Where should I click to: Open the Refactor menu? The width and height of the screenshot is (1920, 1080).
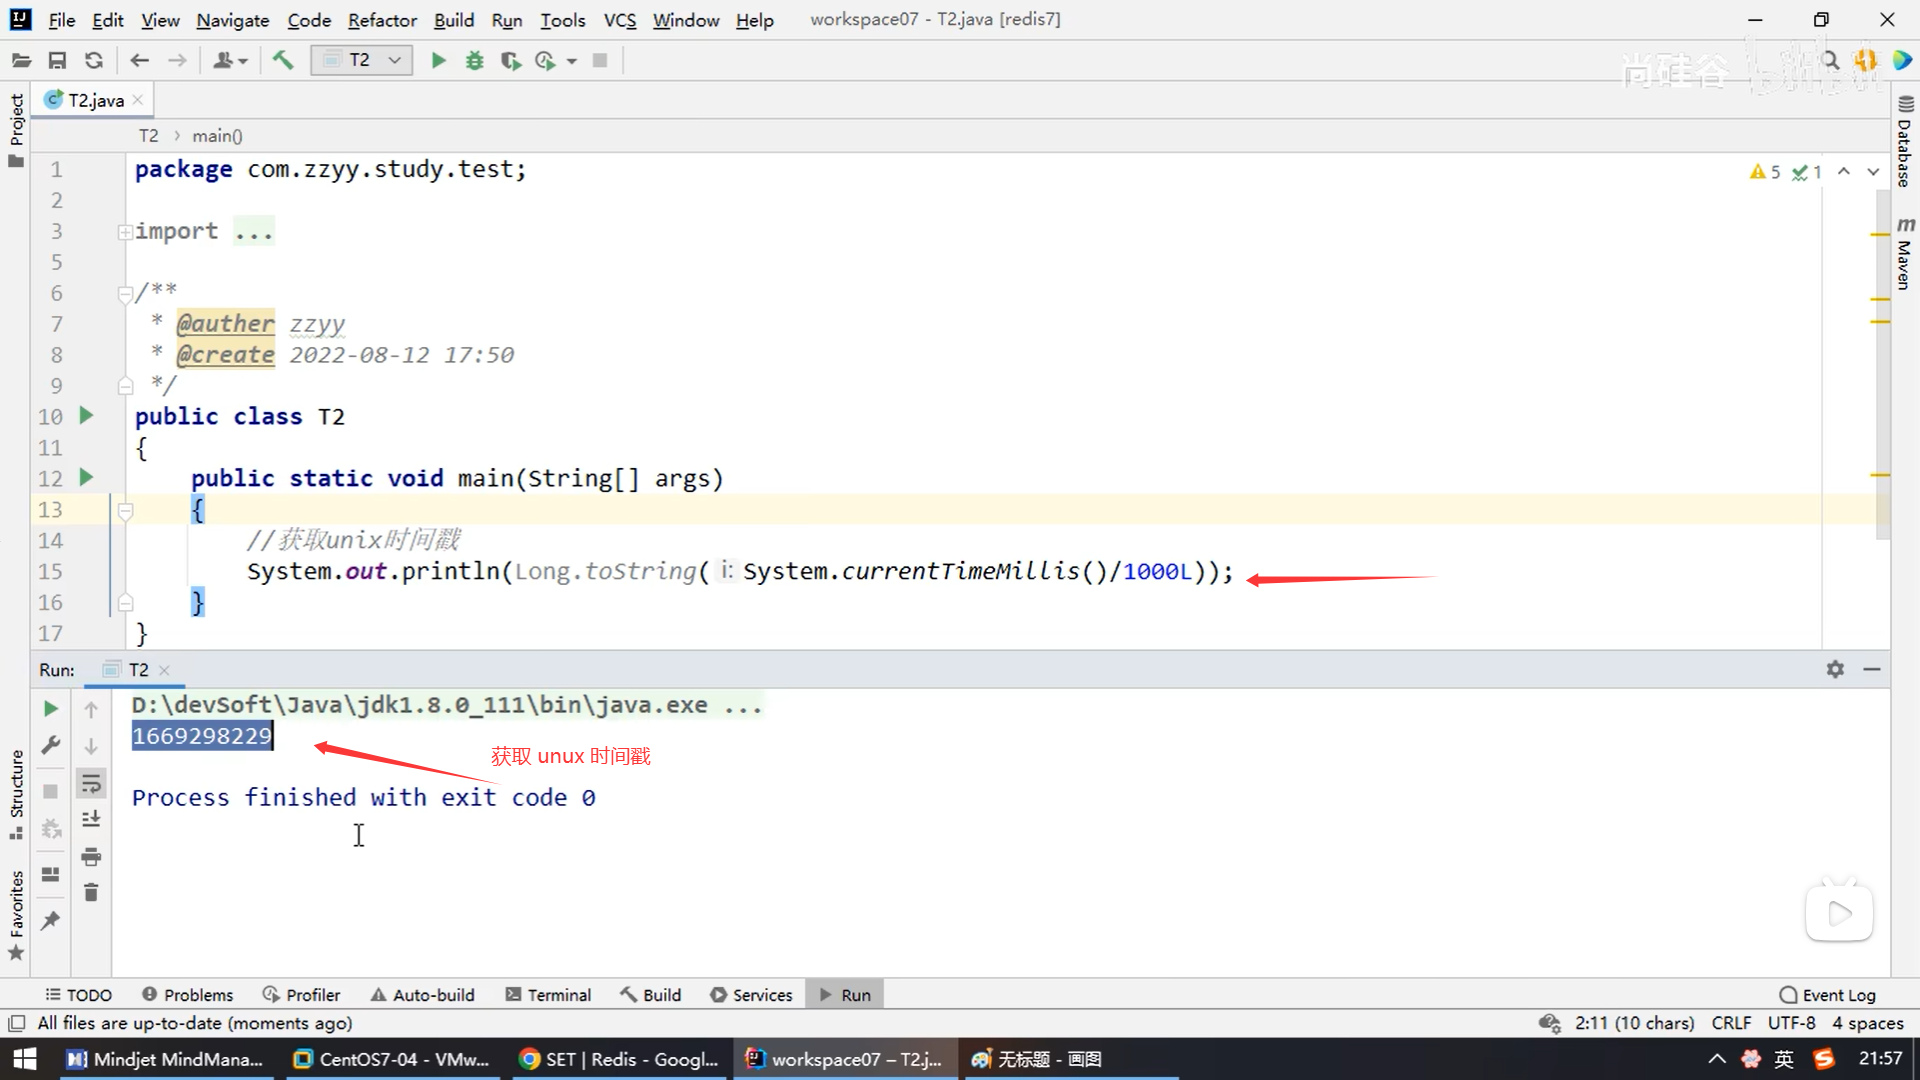click(x=382, y=20)
